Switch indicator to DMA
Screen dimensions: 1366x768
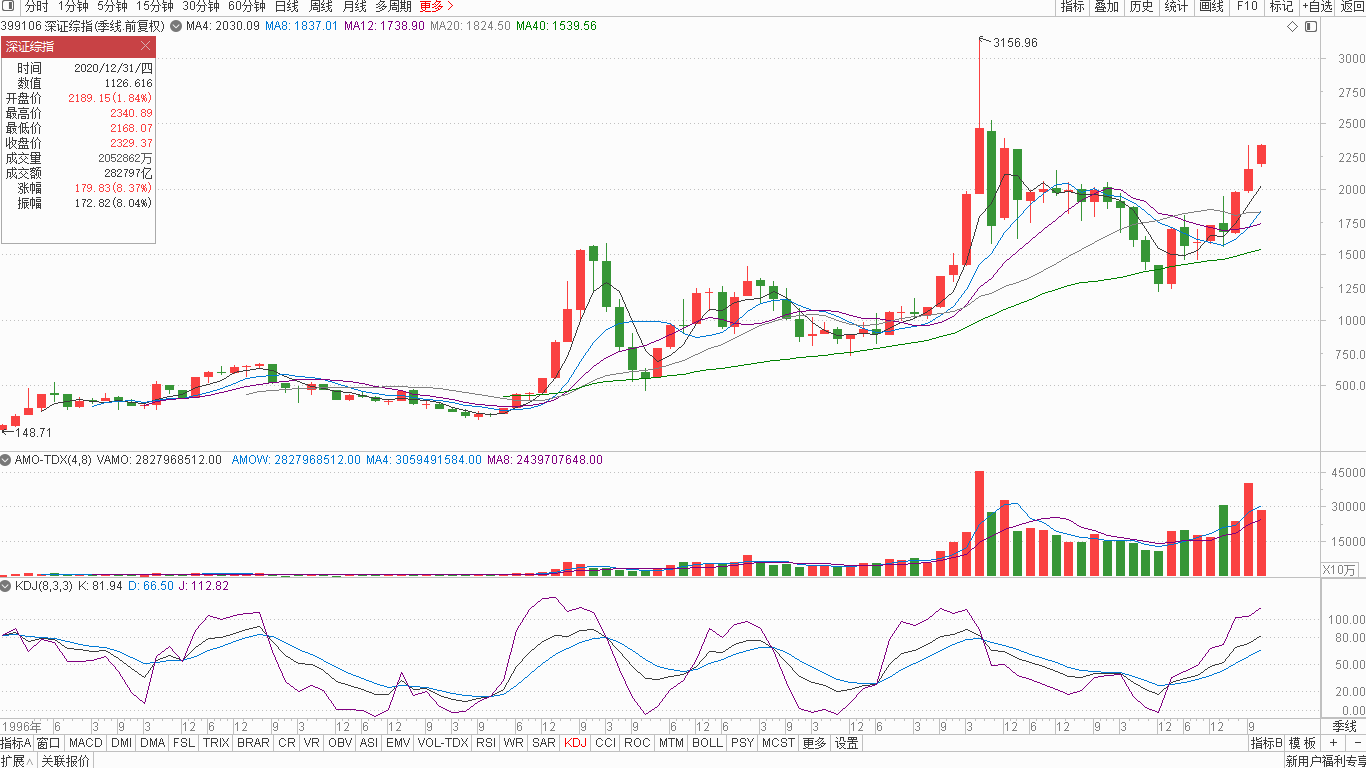tap(152, 743)
